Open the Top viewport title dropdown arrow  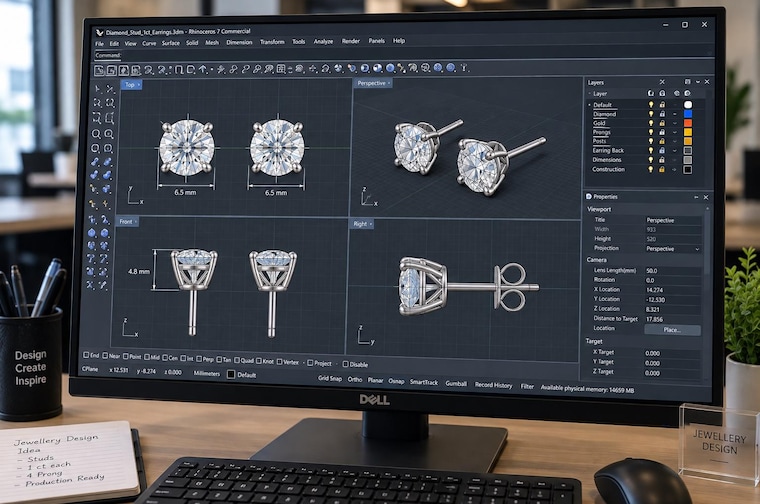[x=139, y=84]
